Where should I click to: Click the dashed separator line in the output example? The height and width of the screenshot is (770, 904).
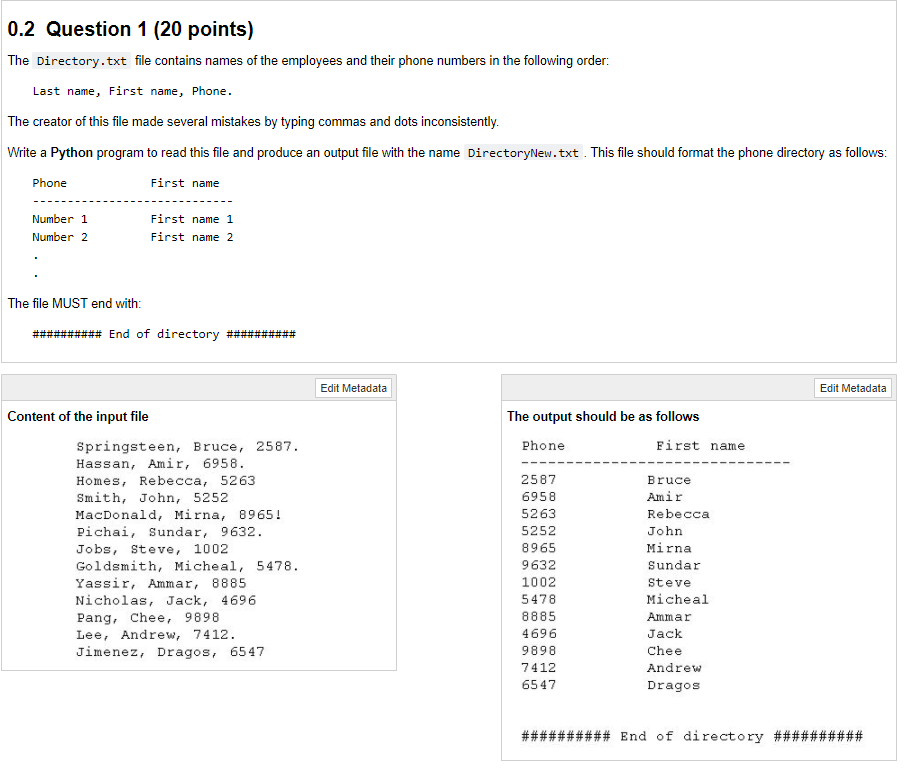(656, 462)
